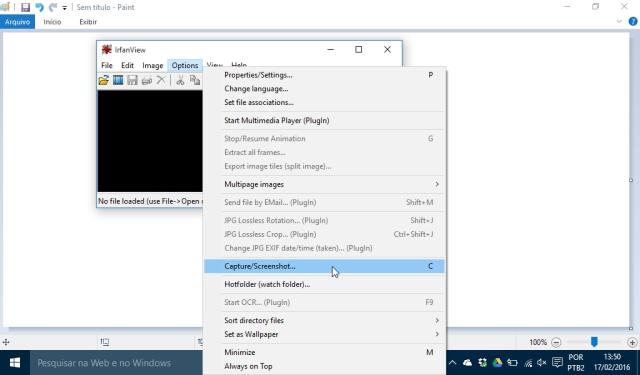Viewport: 640px width, 375px height.
Task: Click the Open folder icon in IrfanView toolbar
Action: tap(104, 80)
